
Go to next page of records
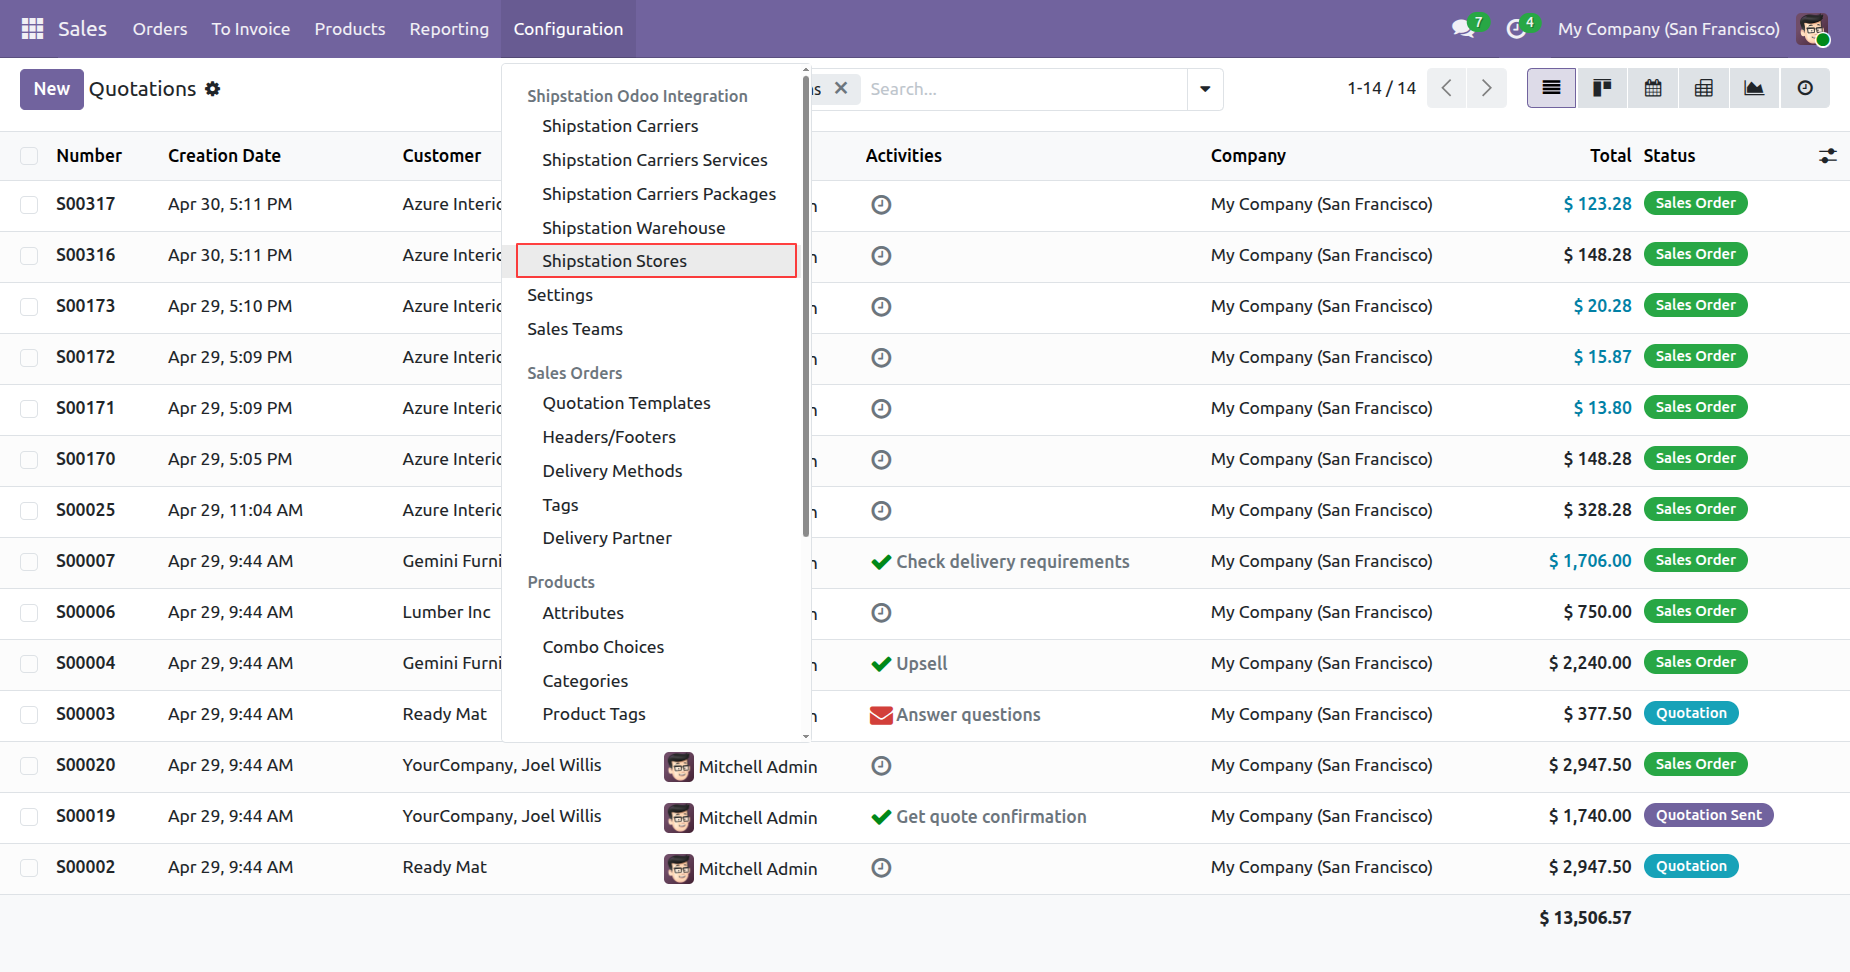click(1487, 88)
